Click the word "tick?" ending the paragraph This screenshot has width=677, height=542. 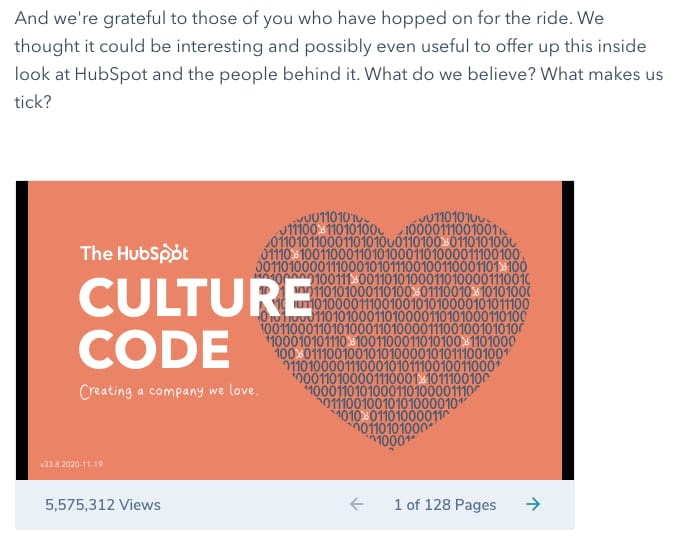coord(33,102)
